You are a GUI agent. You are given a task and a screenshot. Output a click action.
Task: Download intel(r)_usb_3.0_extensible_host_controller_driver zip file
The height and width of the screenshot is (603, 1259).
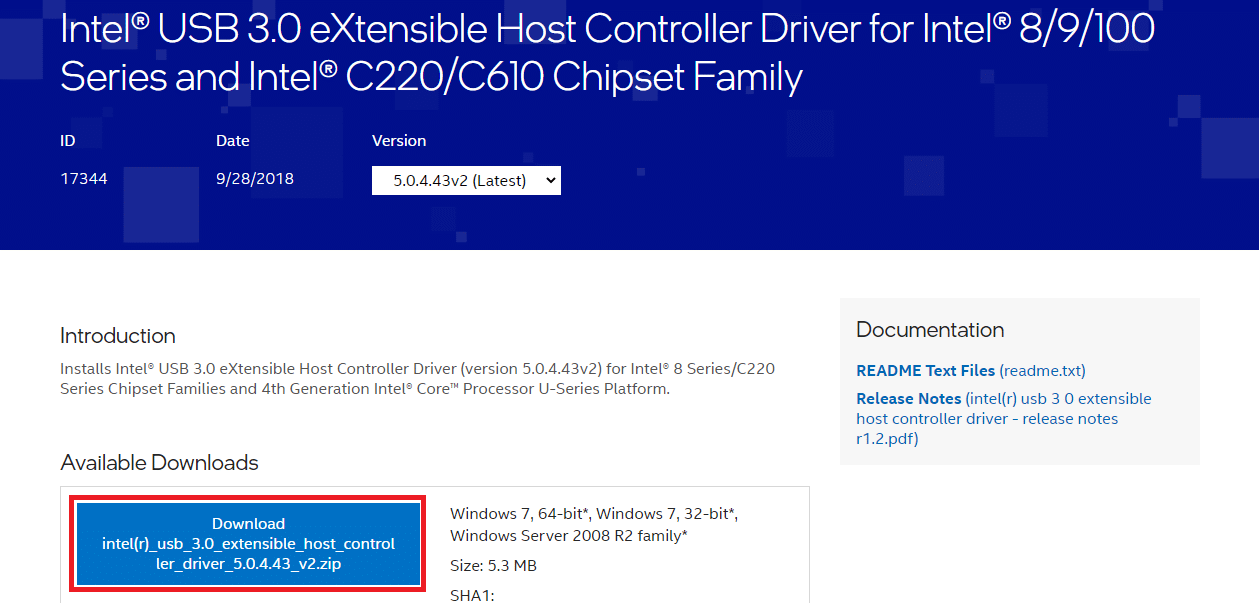249,544
